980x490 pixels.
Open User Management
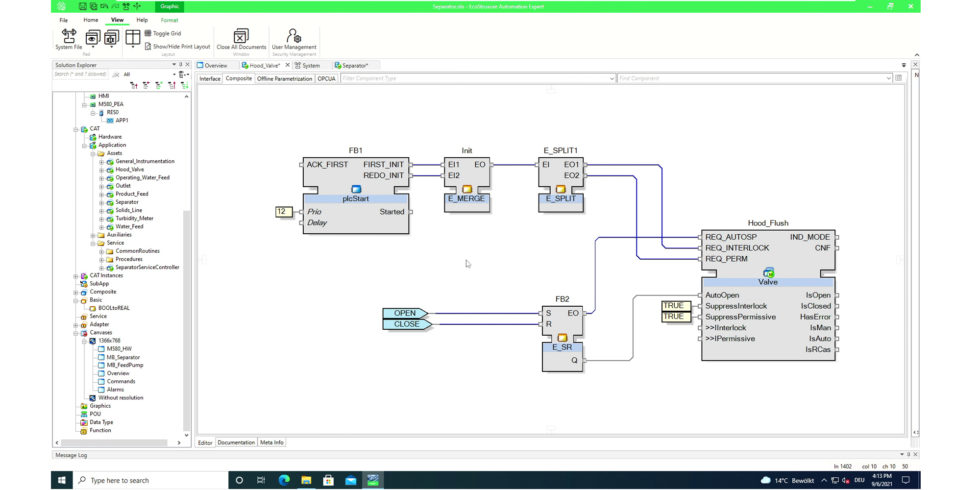294,37
